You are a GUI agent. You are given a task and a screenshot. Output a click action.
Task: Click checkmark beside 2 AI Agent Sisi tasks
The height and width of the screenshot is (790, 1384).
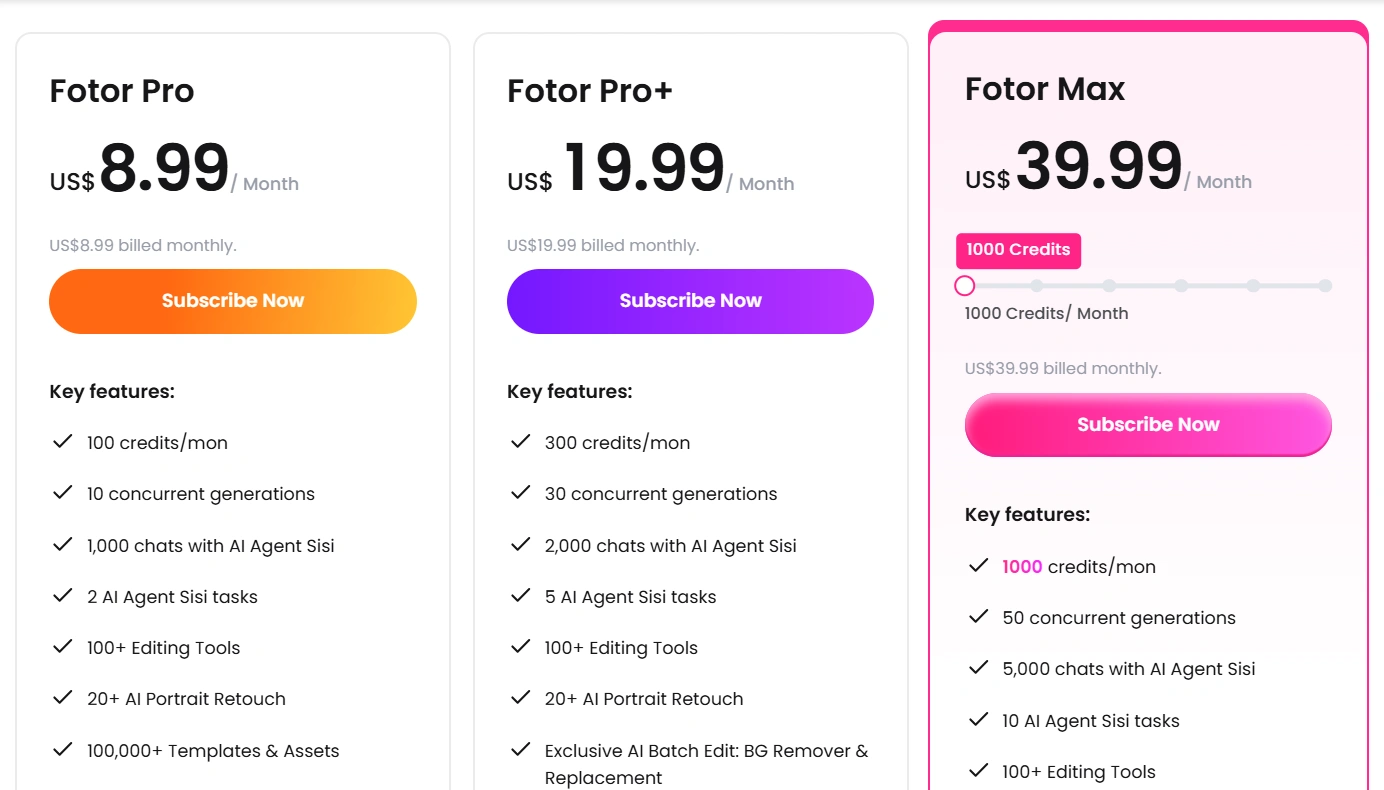[x=63, y=596]
